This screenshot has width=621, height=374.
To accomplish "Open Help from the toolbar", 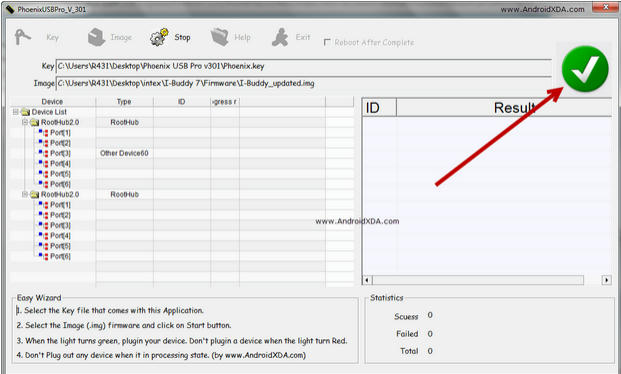I will pos(230,37).
